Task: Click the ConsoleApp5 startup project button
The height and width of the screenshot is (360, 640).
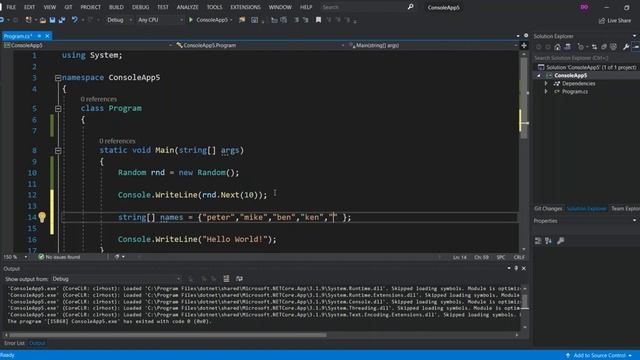Action: tap(210, 20)
